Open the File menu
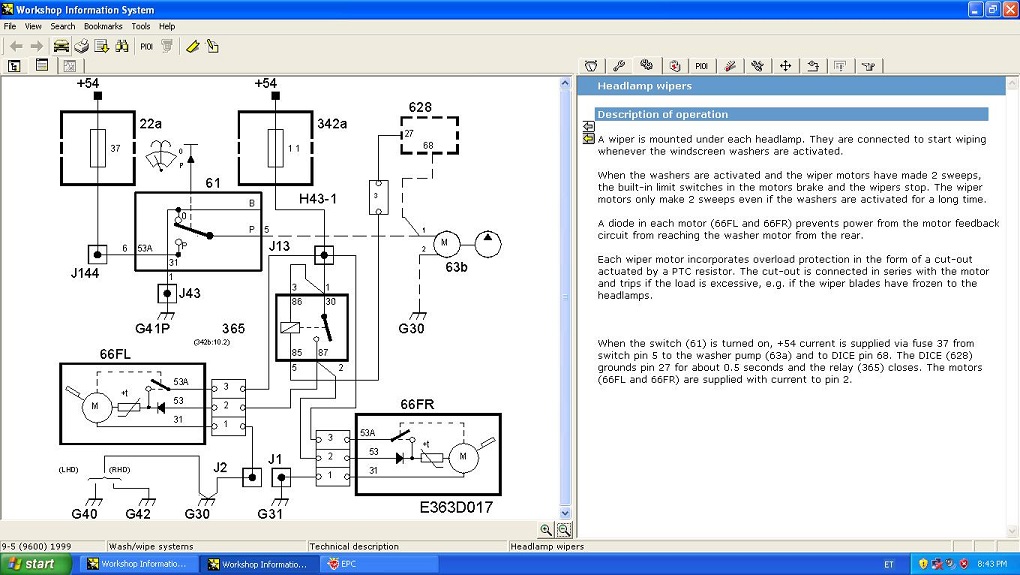The image size is (1020, 575). click(10, 26)
